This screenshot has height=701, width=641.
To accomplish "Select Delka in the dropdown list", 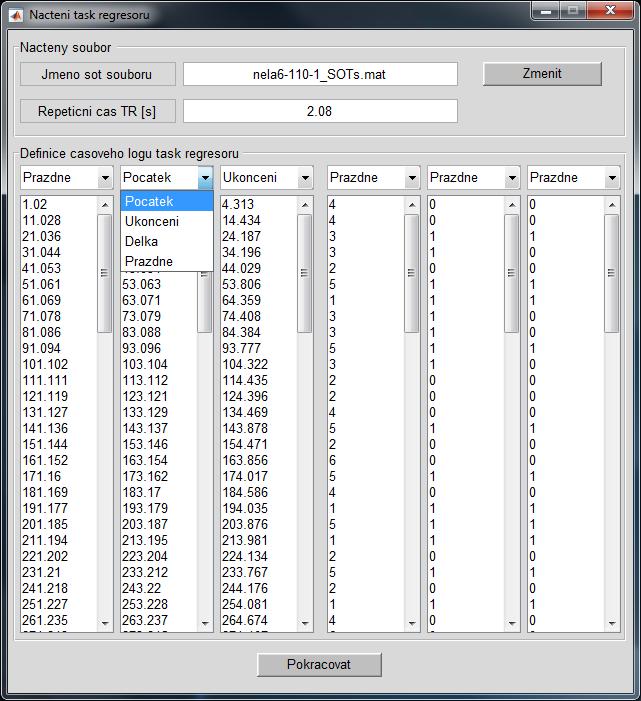I will [x=167, y=241].
